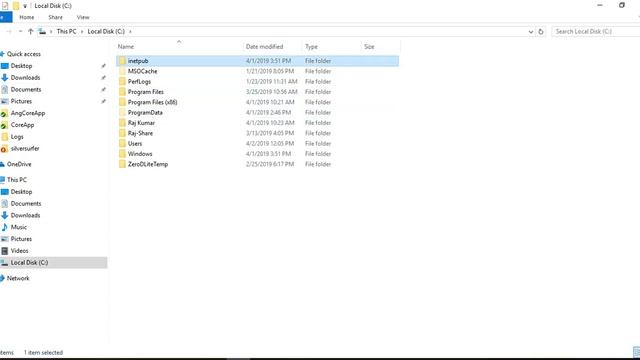Expand the chevron after This PC in breadcrumb
The width and height of the screenshot is (640, 360).
pos(82,31)
